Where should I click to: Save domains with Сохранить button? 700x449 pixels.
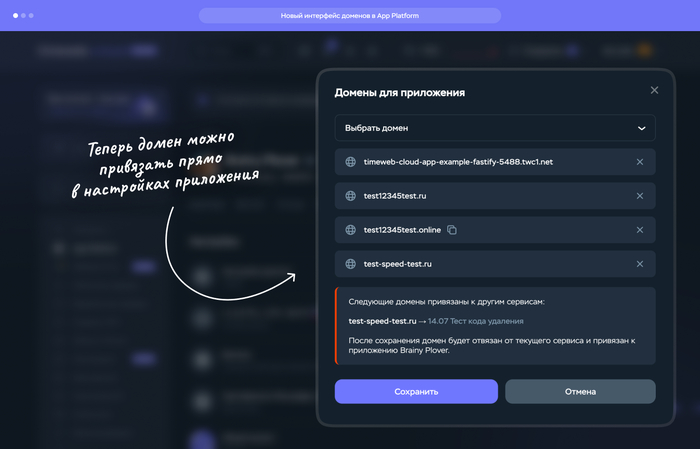pos(416,391)
